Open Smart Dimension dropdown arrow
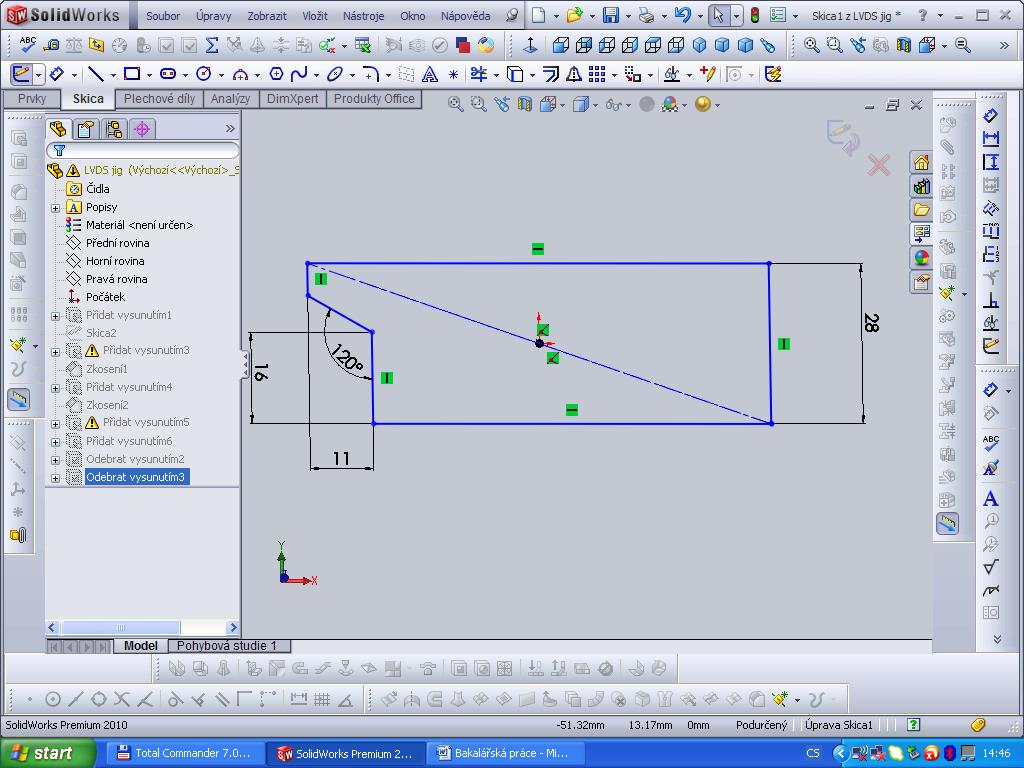The image size is (1024, 768). coord(74,75)
